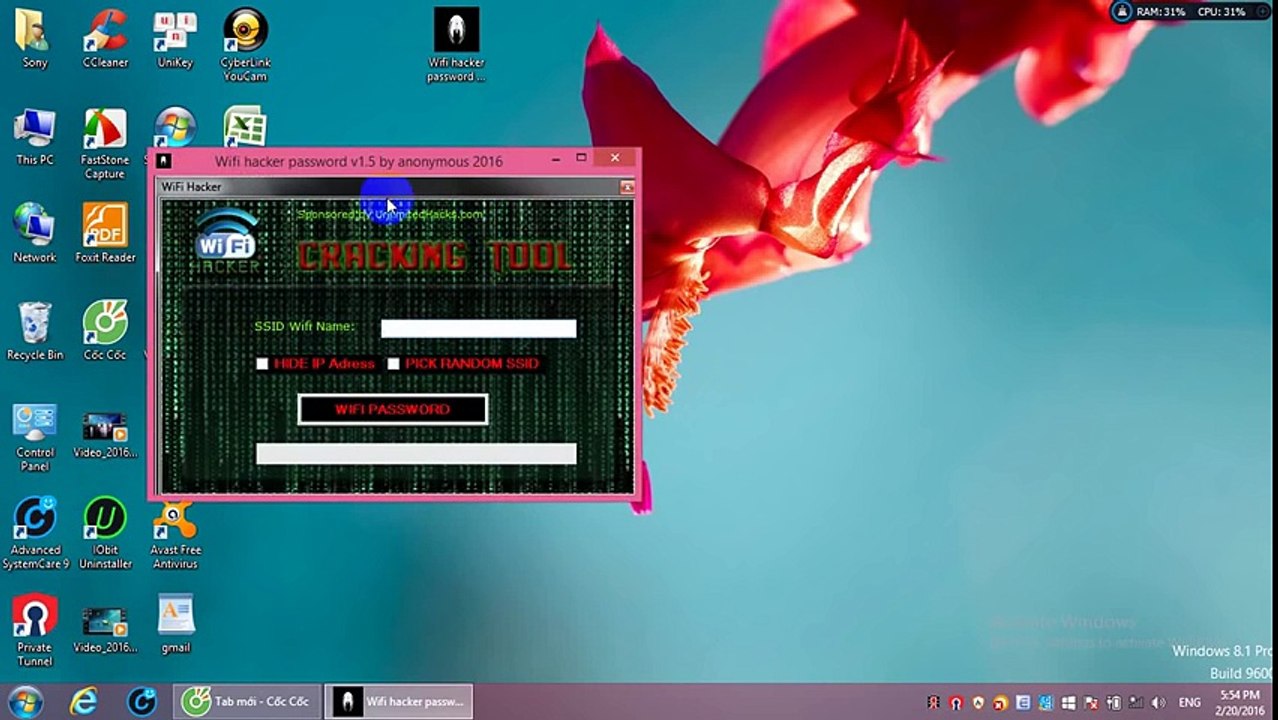Open the Windows Start button
This screenshot has width=1278, height=720.
point(24,702)
